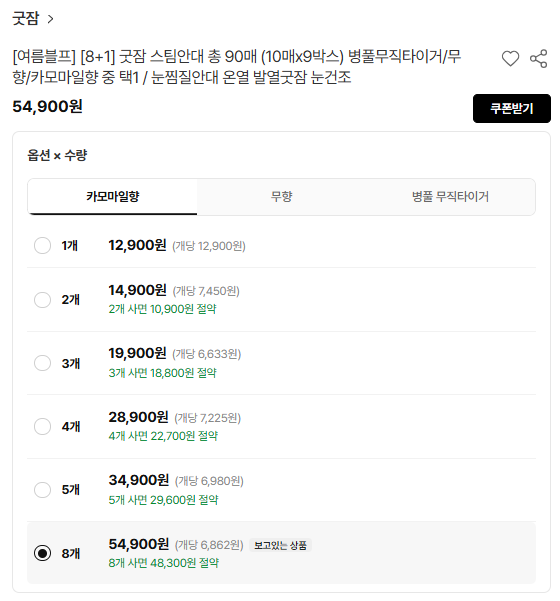The image size is (560, 601).
Task: Click the 굿잠 brand link
Action: point(26,18)
